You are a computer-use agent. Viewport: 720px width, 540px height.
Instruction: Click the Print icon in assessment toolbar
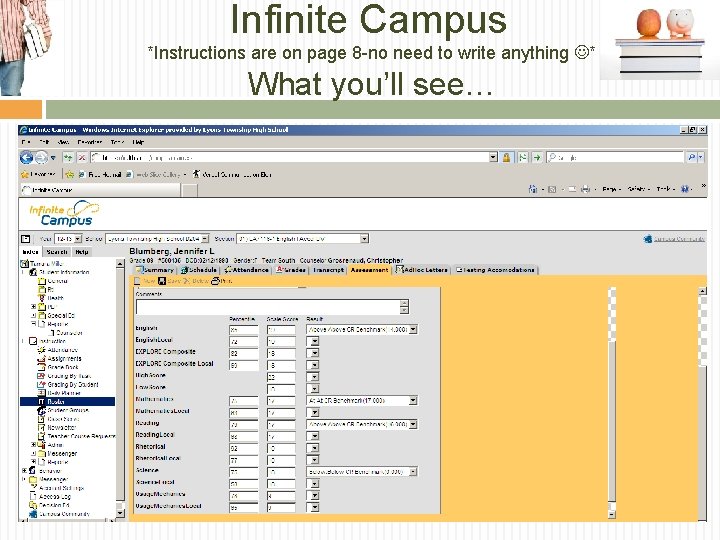click(215, 281)
